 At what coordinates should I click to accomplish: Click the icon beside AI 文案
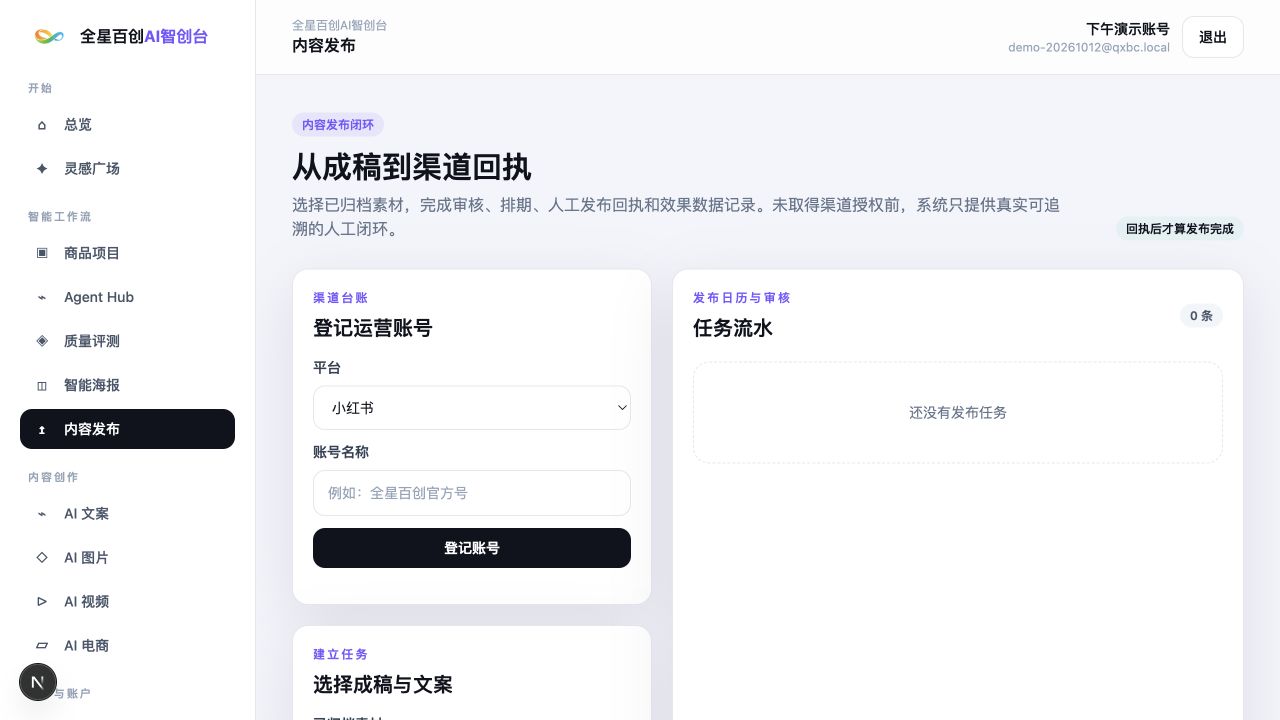tap(42, 513)
